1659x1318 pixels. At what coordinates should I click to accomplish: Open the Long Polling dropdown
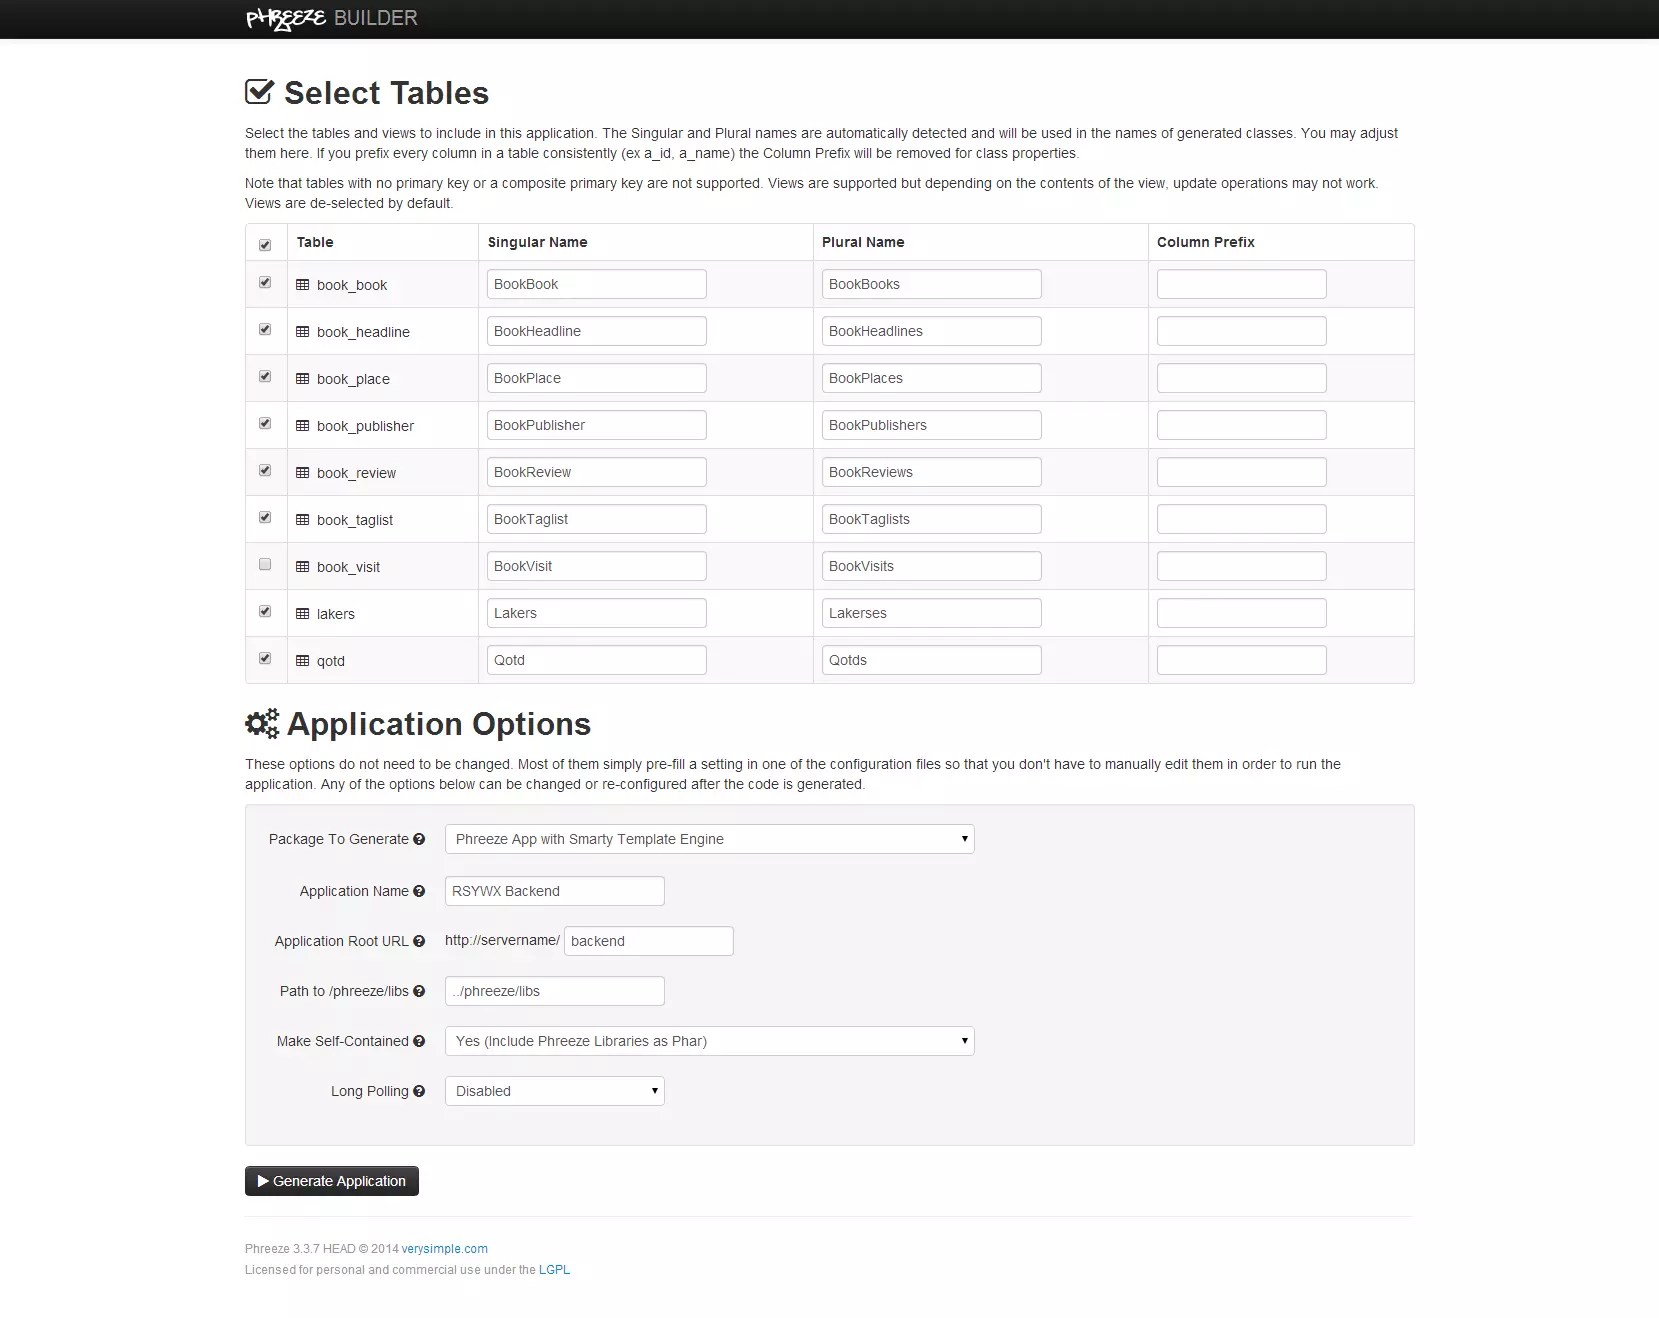(x=554, y=1091)
